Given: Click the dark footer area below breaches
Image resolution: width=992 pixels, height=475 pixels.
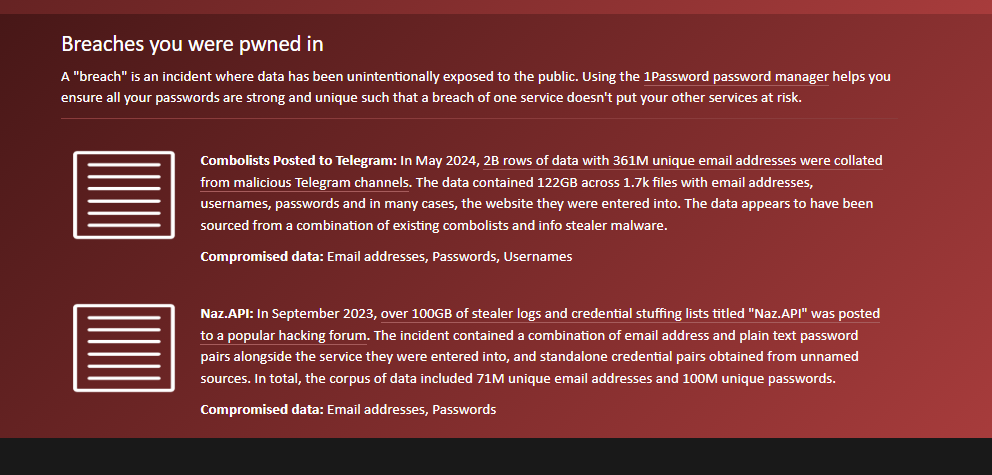Looking at the screenshot, I should 496,457.
